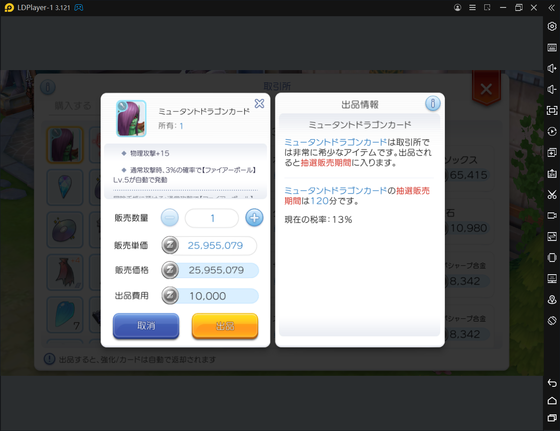Click LDPlayer install APK icon
The image size is (560, 431).
(552, 174)
